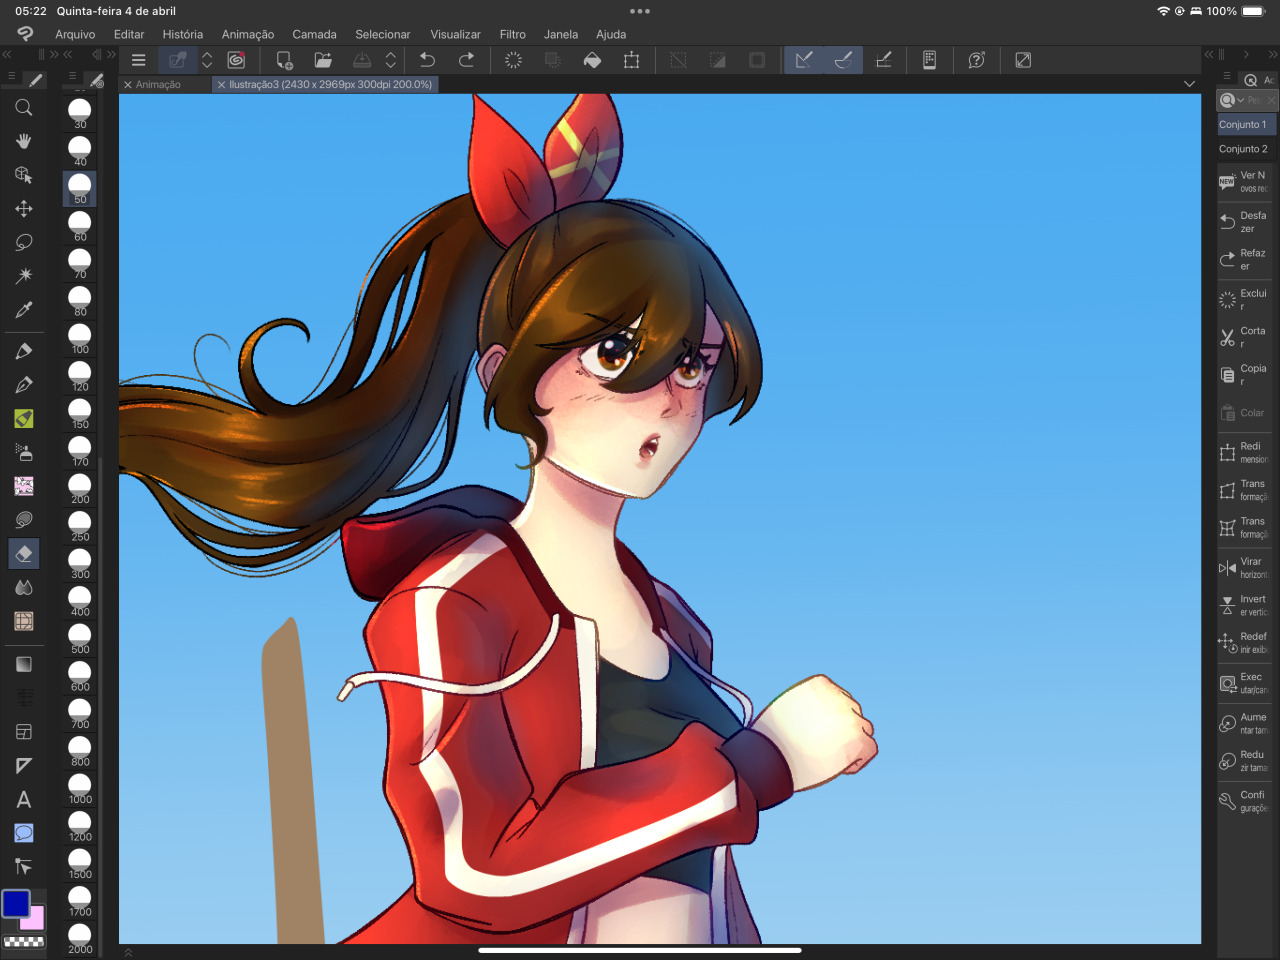1280x960 pixels.
Task: Open Quick Access search dropdown
Action: [1231, 100]
